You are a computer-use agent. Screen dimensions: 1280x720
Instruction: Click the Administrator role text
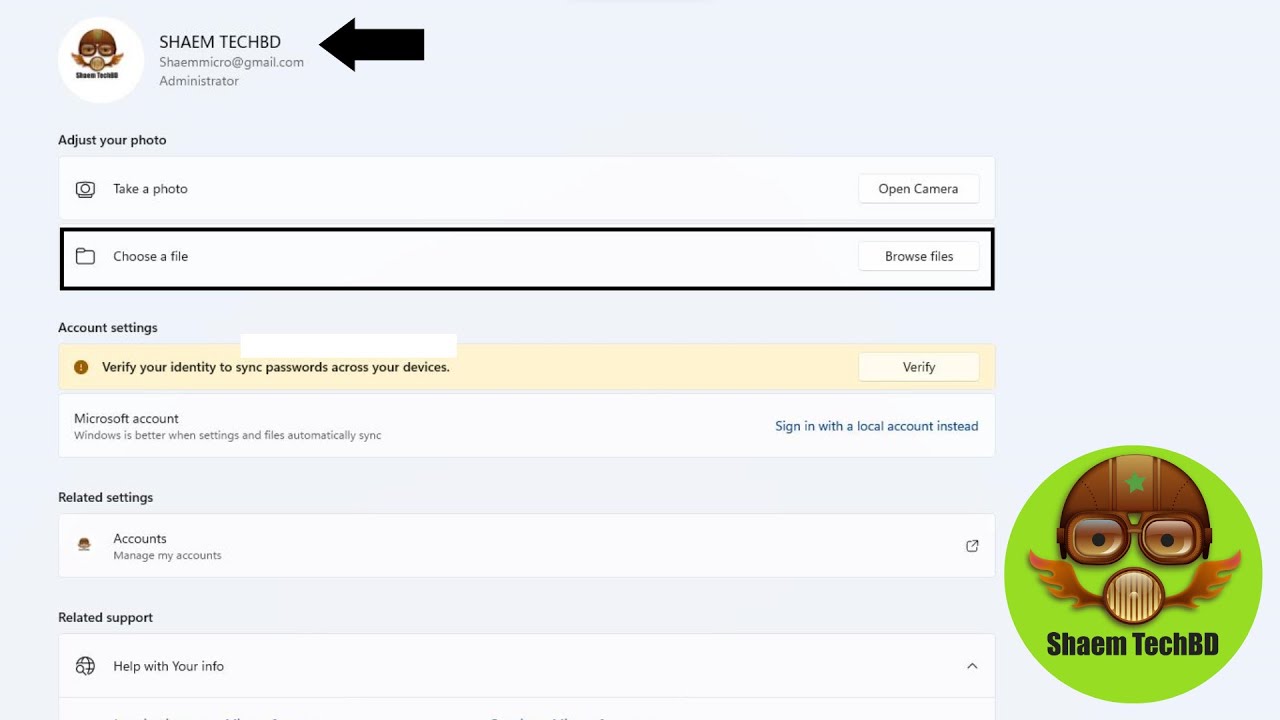(199, 81)
